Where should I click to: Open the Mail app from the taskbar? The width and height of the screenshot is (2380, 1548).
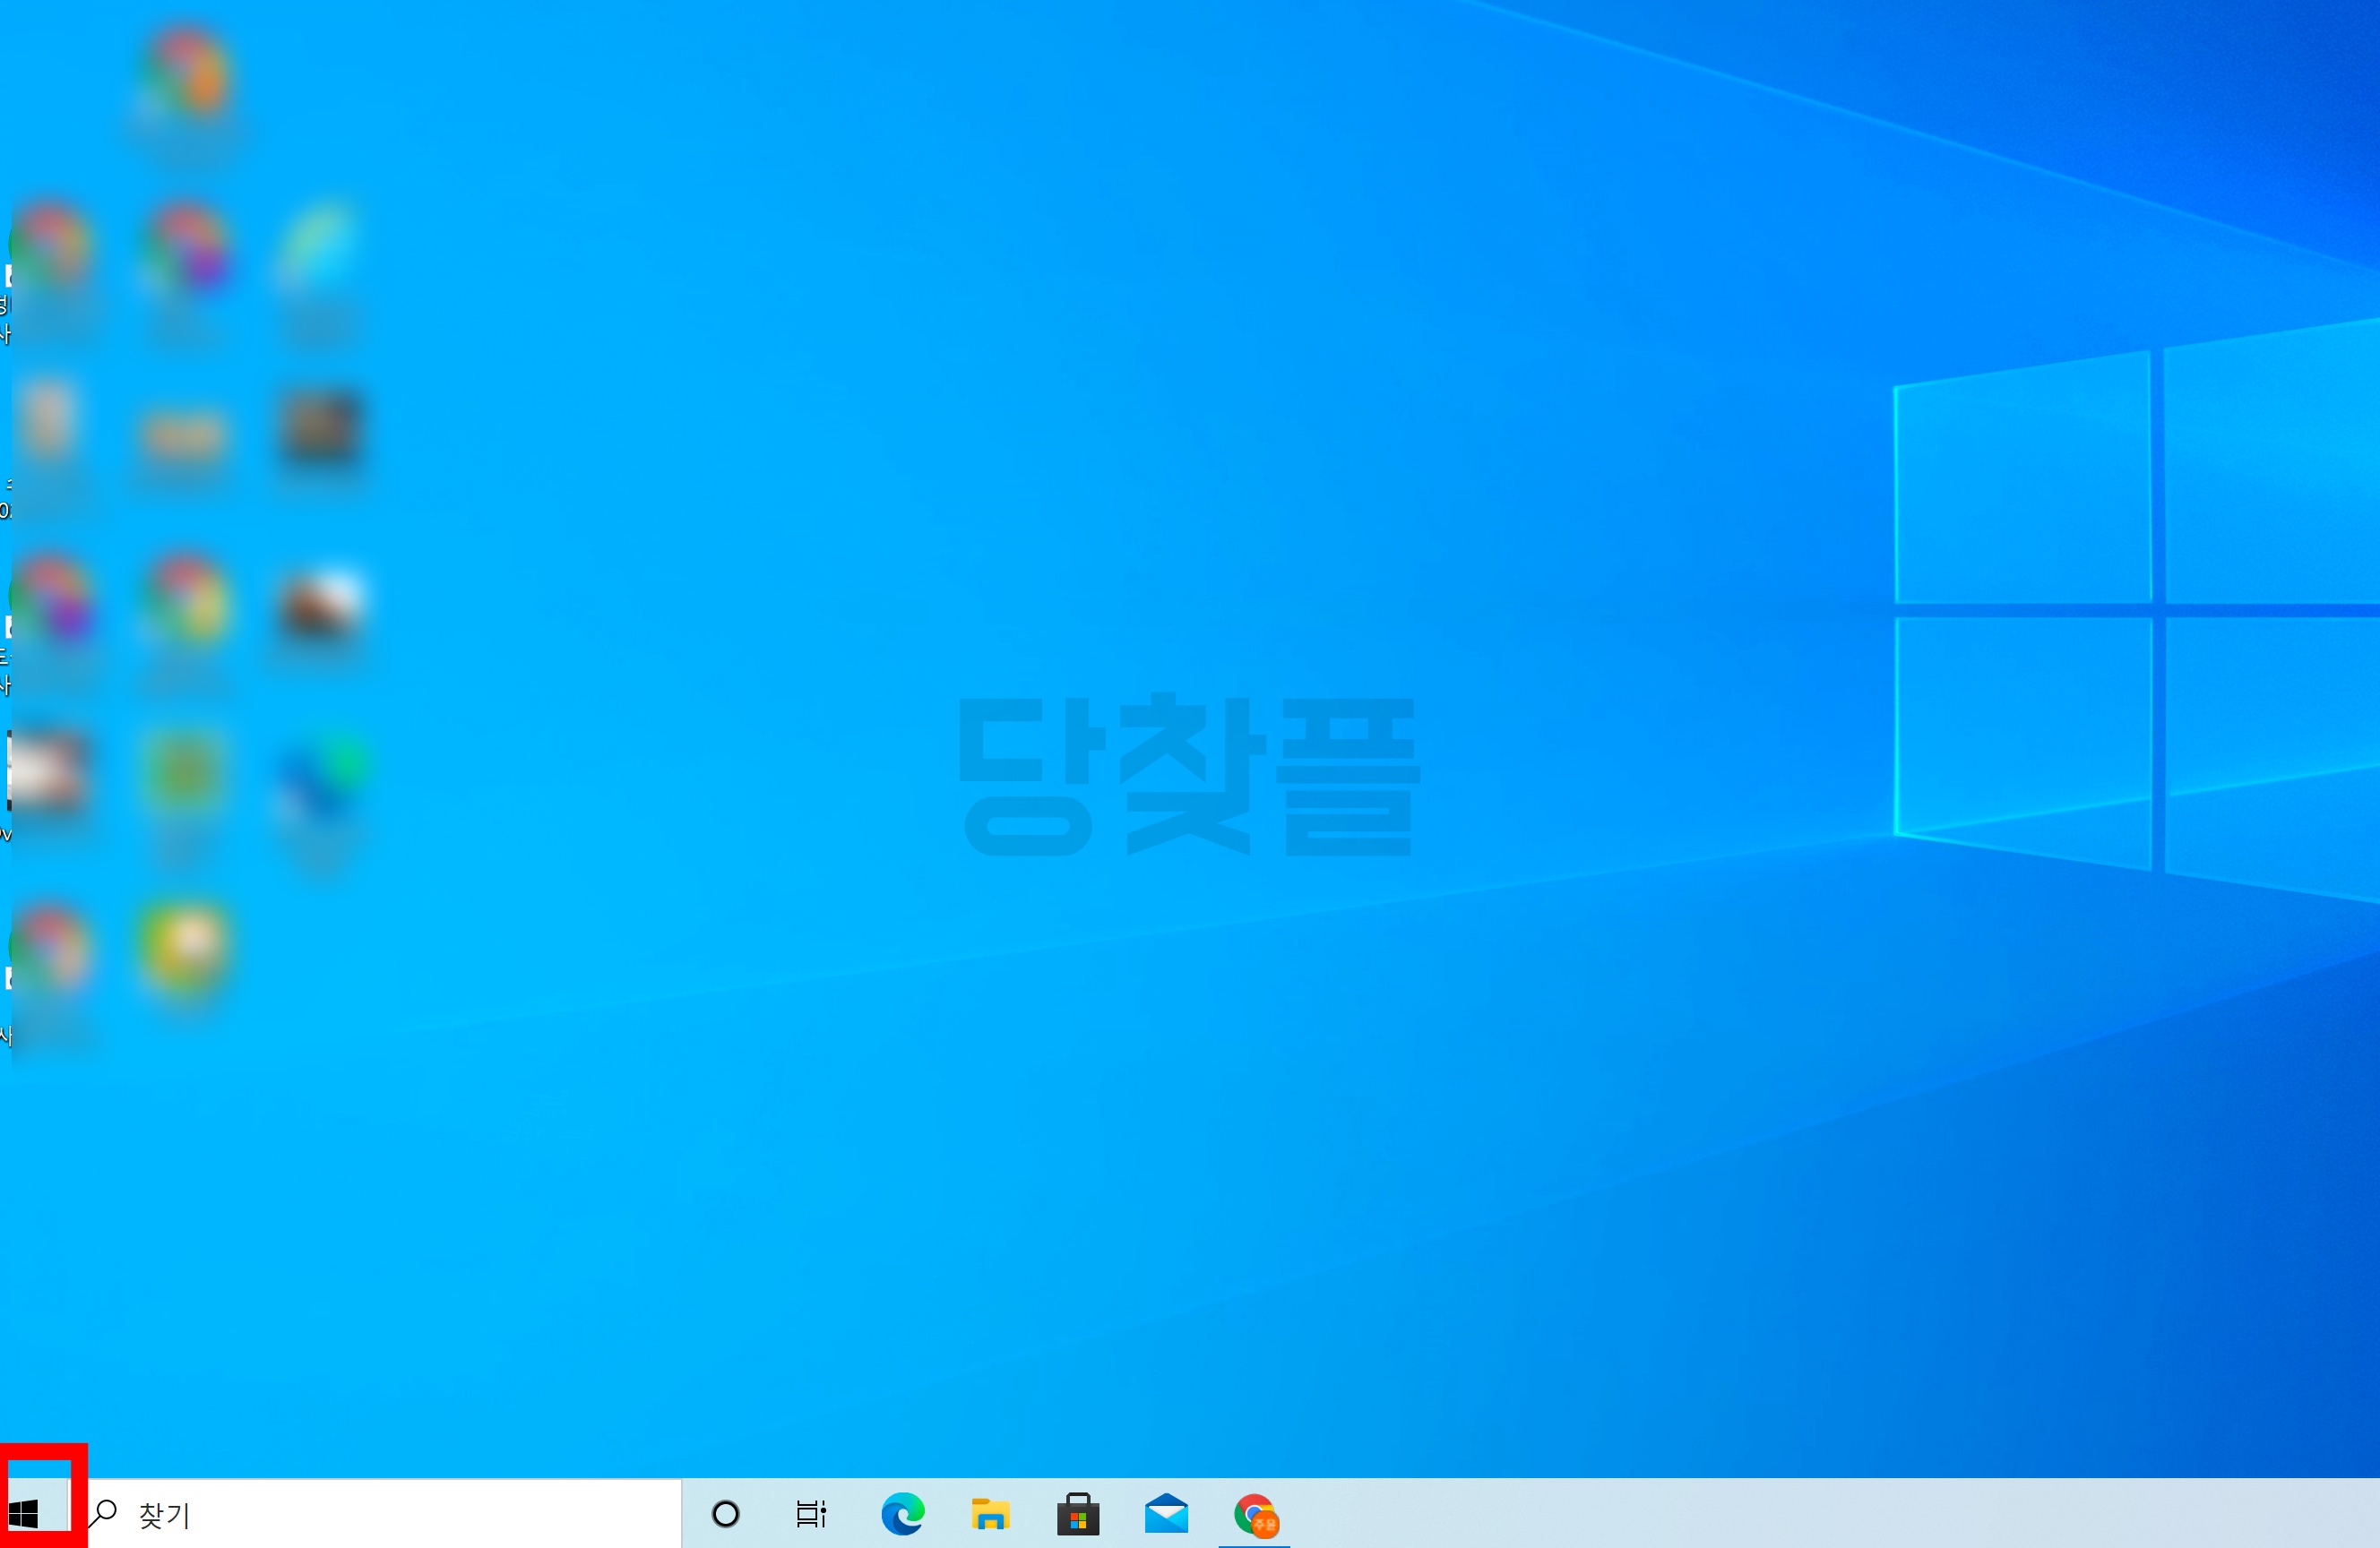tap(1166, 1514)
